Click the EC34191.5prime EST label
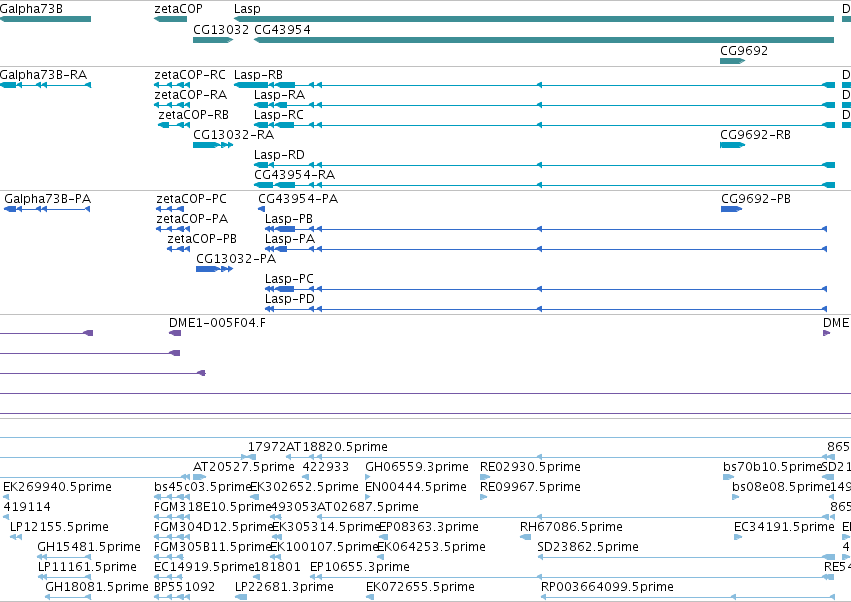The width and height of the screenshot is (851, 602). click(x=784, y=528)
